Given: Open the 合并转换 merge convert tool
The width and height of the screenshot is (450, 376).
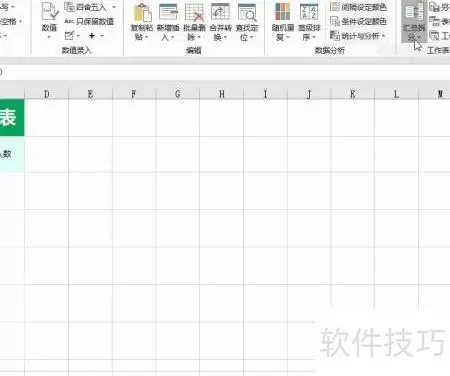Looking at the screenshot, I should tap(220, 22).
